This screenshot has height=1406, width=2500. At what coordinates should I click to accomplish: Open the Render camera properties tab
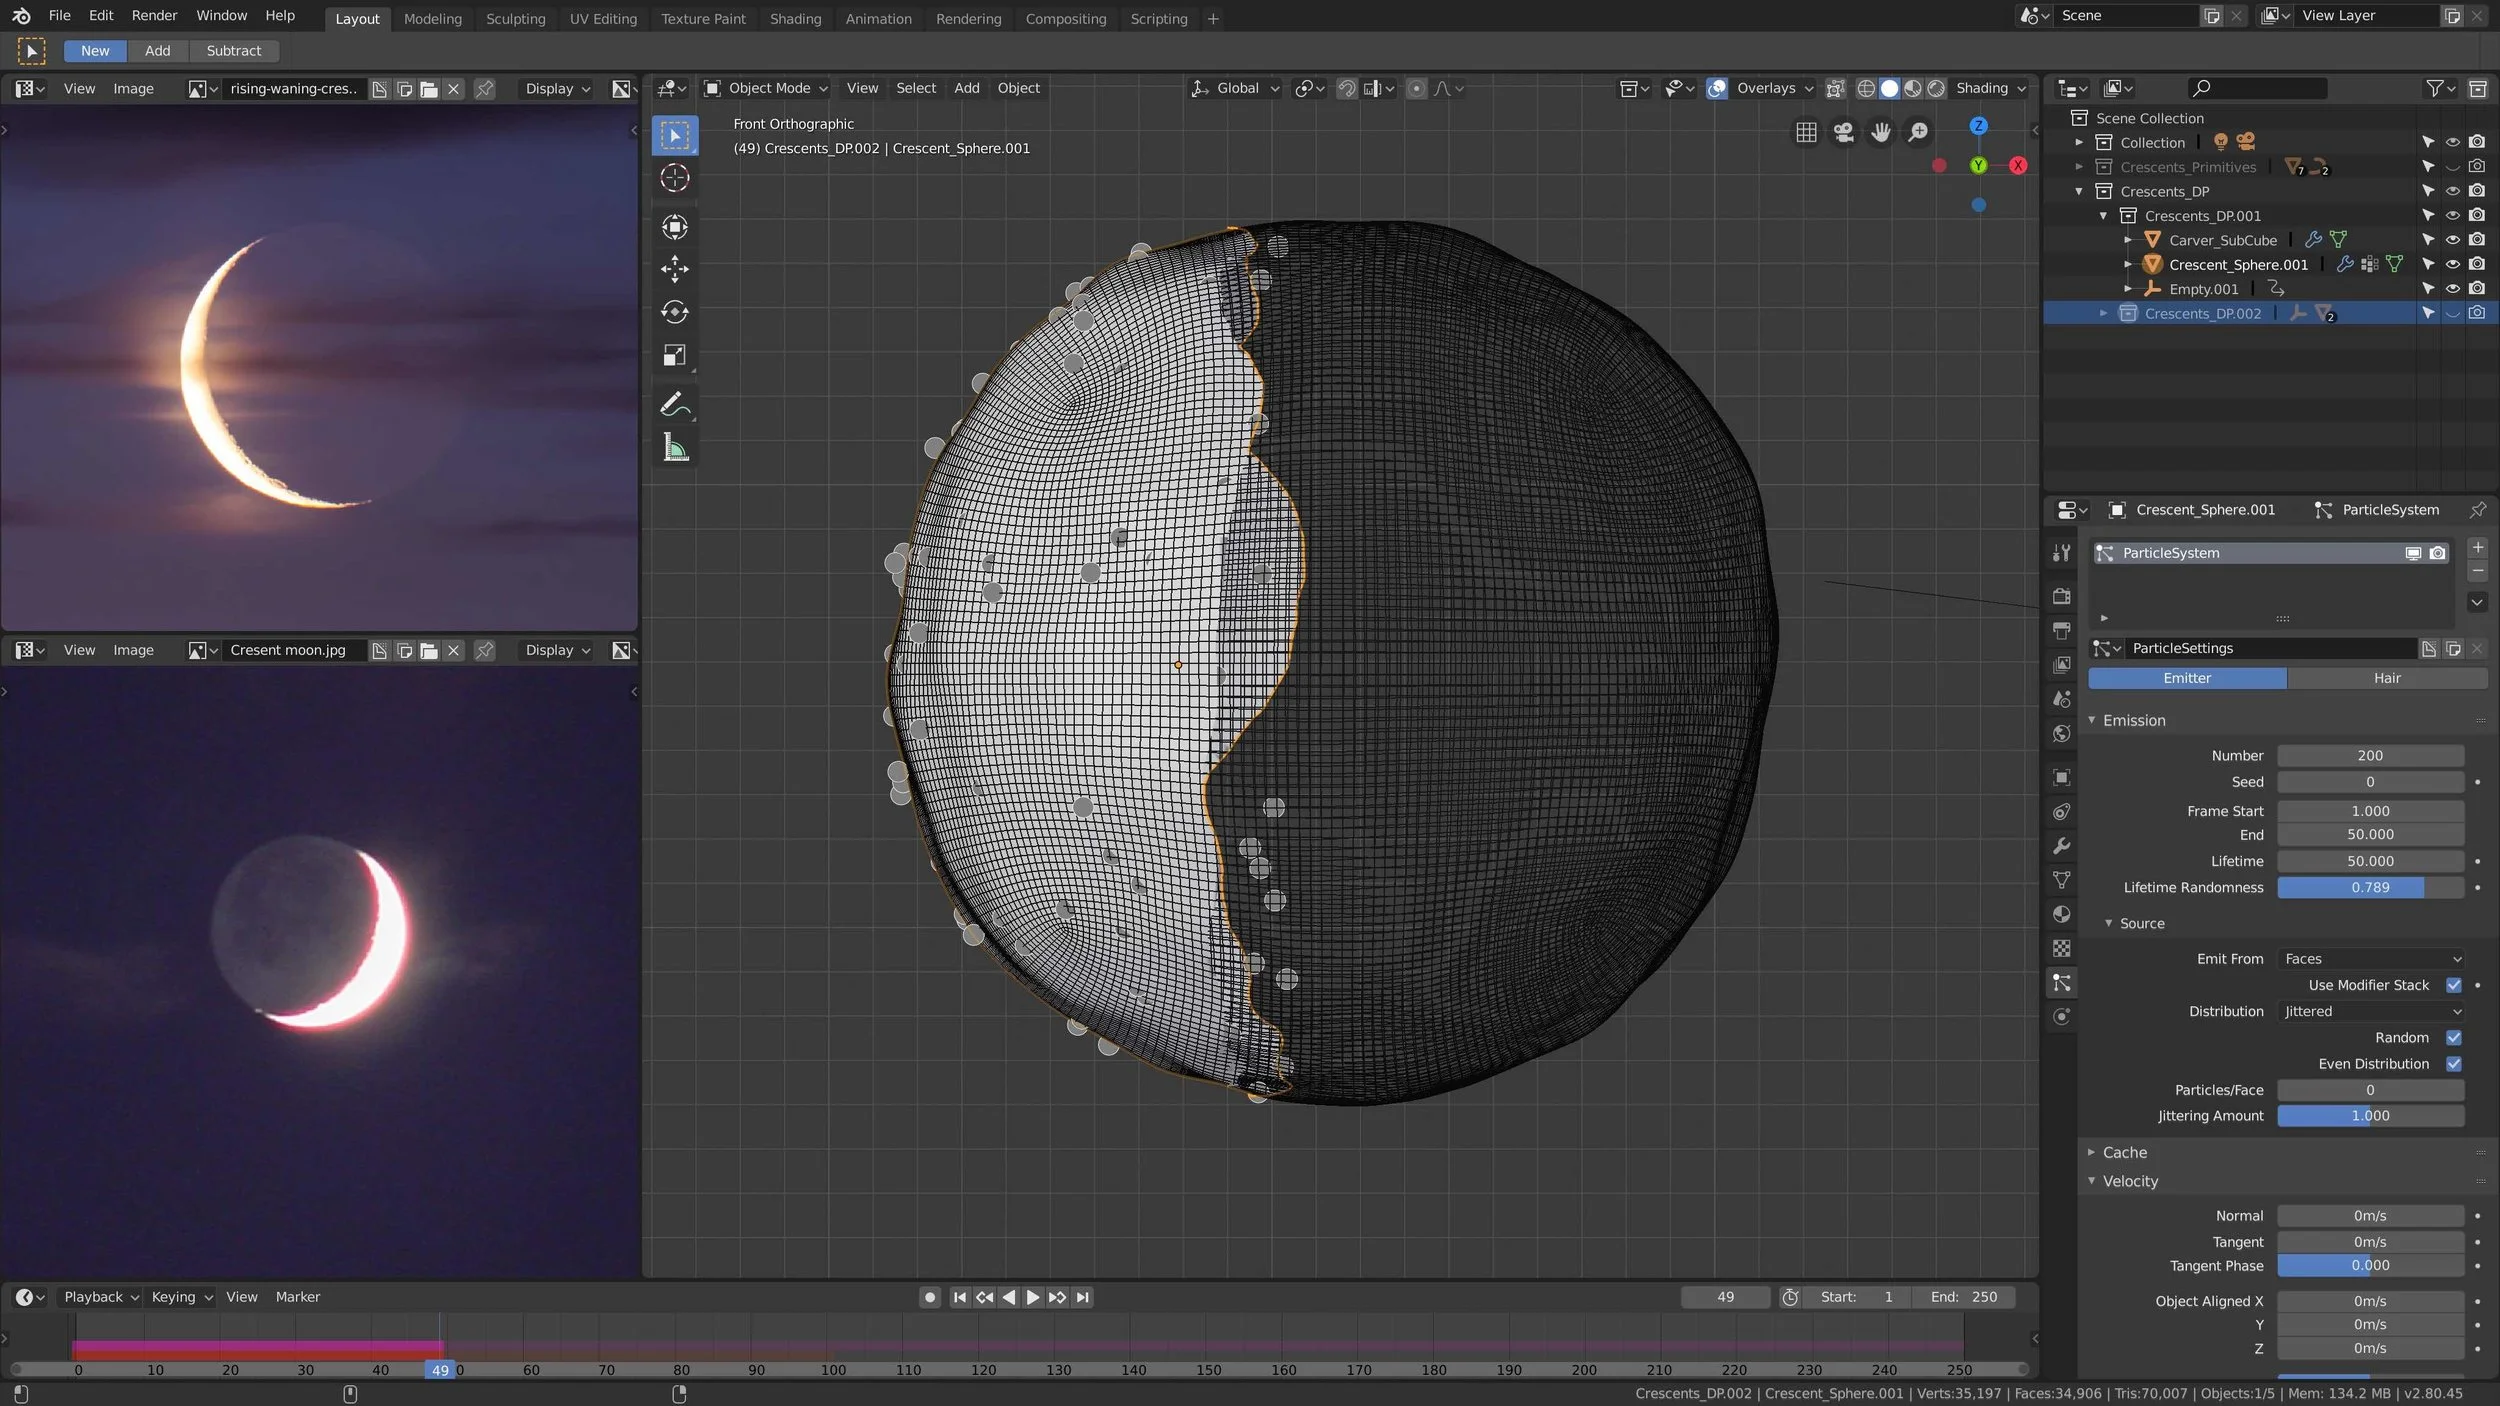[2061, 596]
